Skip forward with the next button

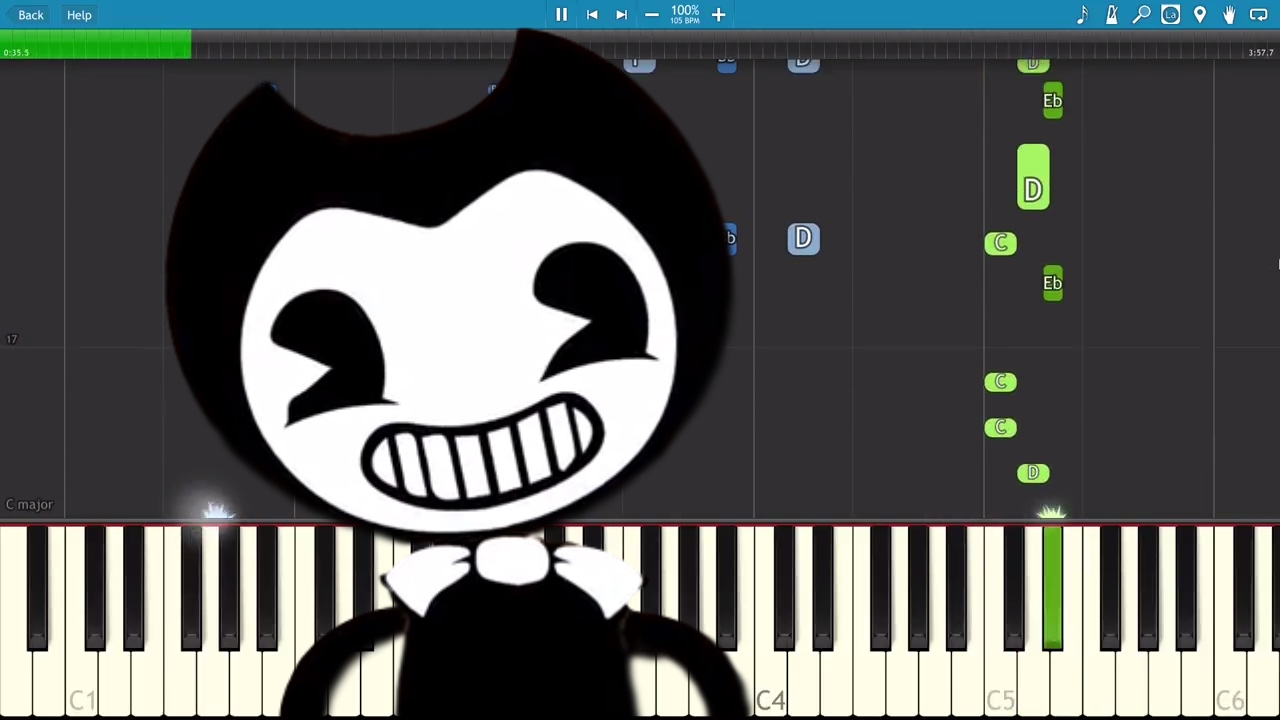tap(621, 15)
